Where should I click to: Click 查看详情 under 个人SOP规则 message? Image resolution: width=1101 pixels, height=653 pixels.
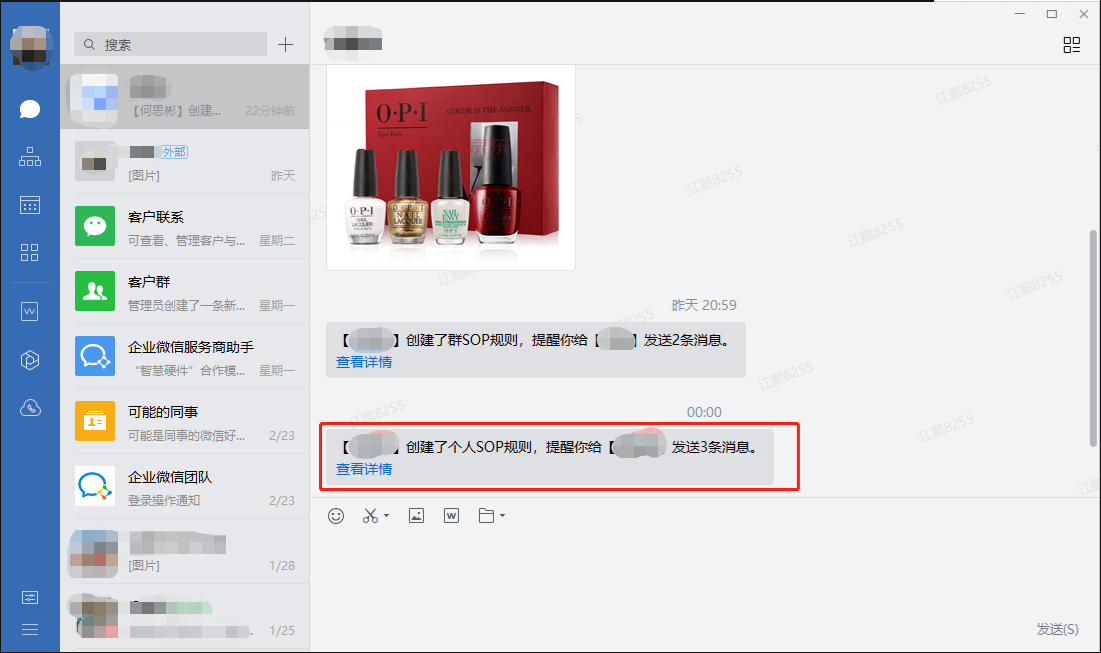(364, 469)
